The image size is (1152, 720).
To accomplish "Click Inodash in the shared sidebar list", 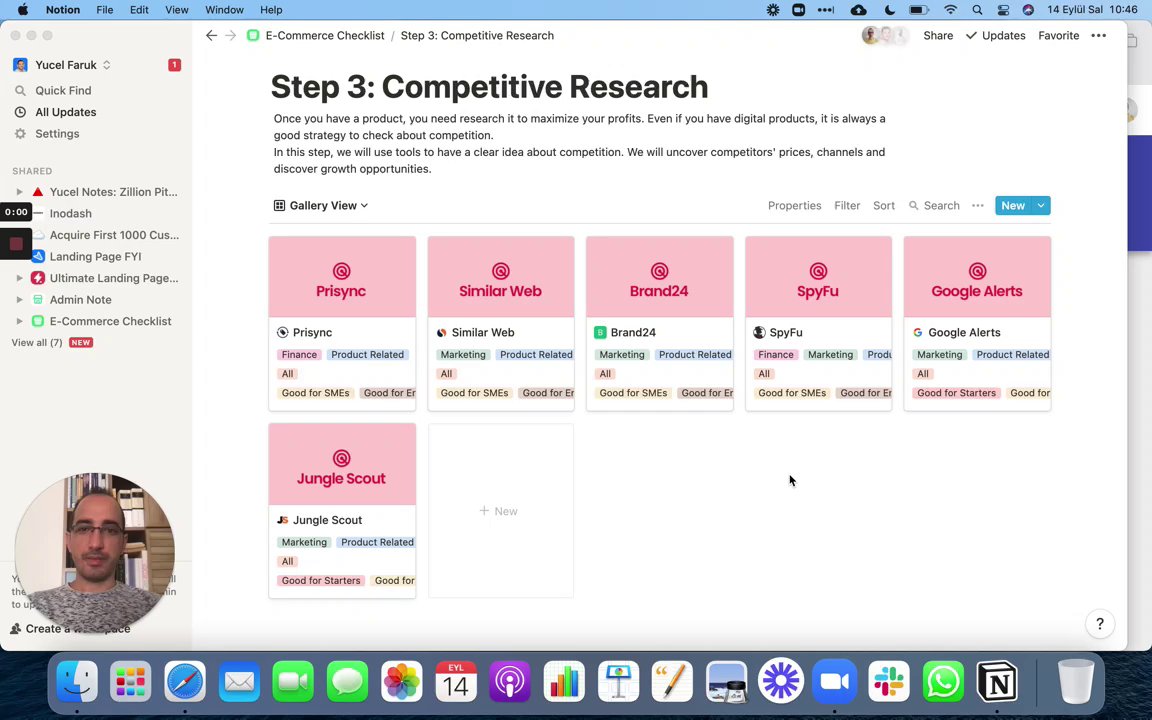I will (71, 213).
